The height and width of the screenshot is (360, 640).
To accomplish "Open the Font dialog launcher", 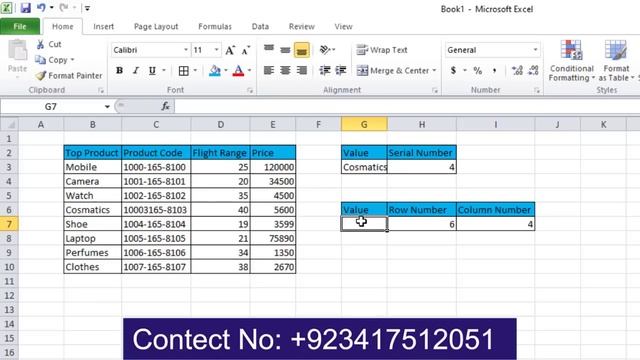I will coord(250,91).
